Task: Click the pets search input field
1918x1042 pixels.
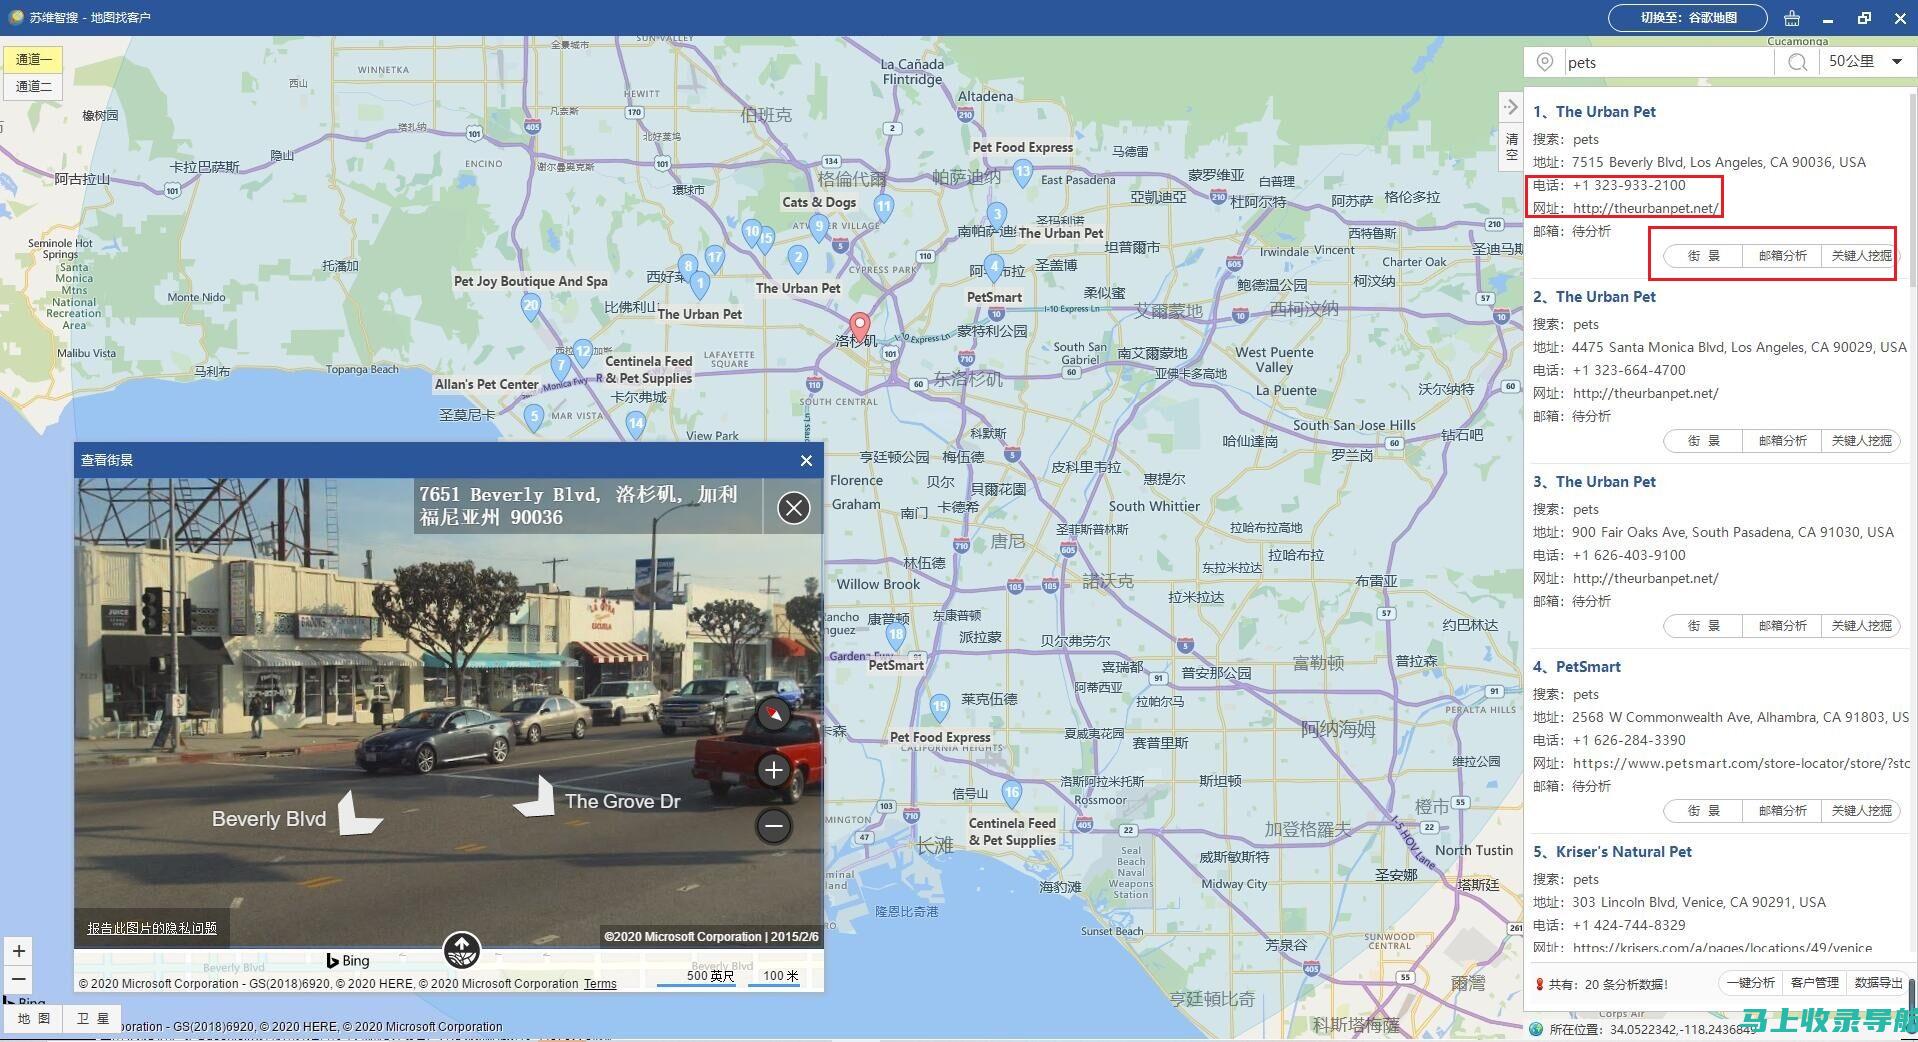Action: pyautogui.click(x=1668, y=62)
